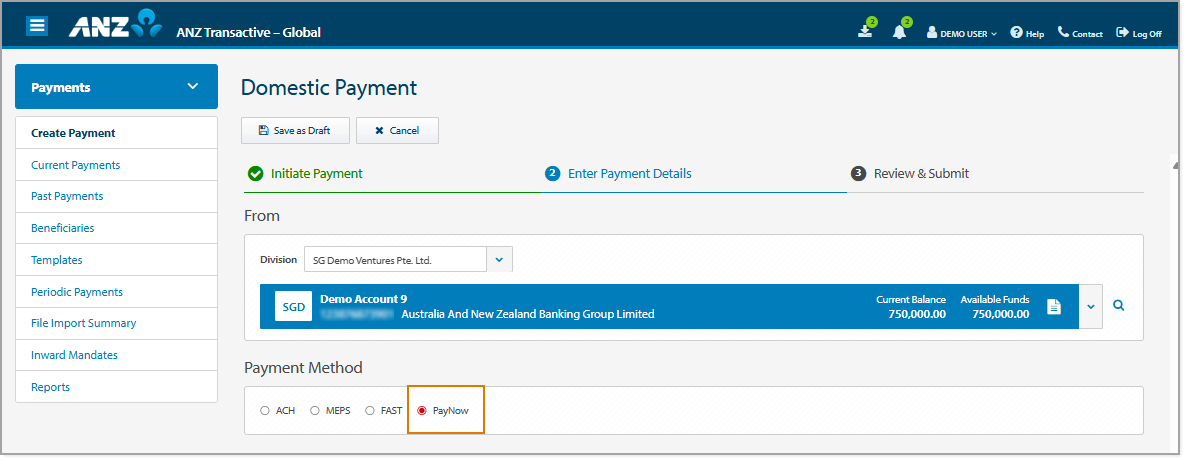Expand the Division dropdown arrow

pos(499,260)
